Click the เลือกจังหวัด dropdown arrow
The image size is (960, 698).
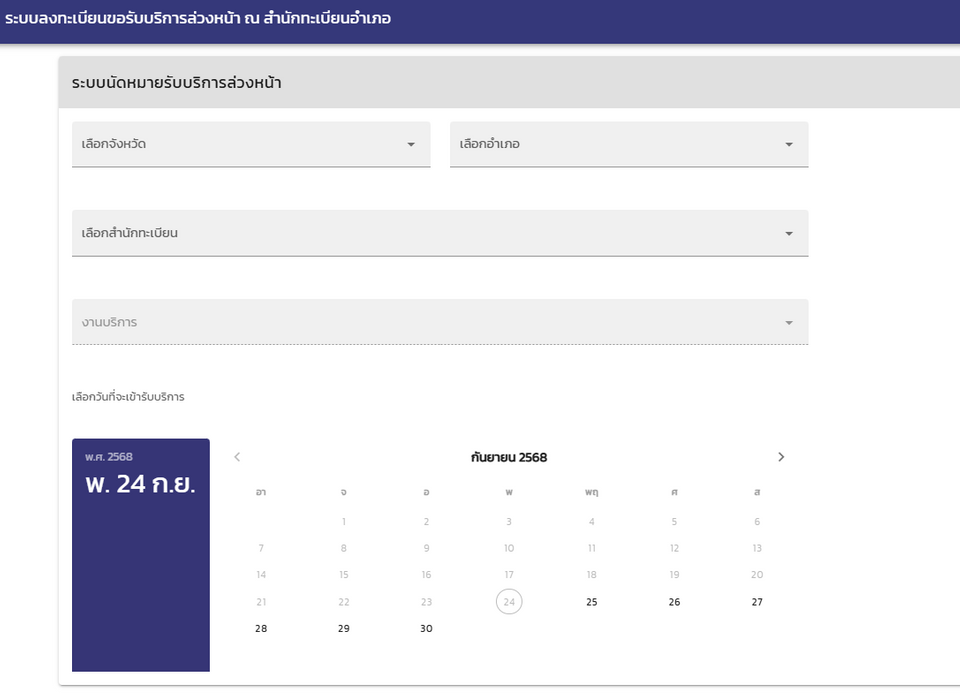point(410,145)
